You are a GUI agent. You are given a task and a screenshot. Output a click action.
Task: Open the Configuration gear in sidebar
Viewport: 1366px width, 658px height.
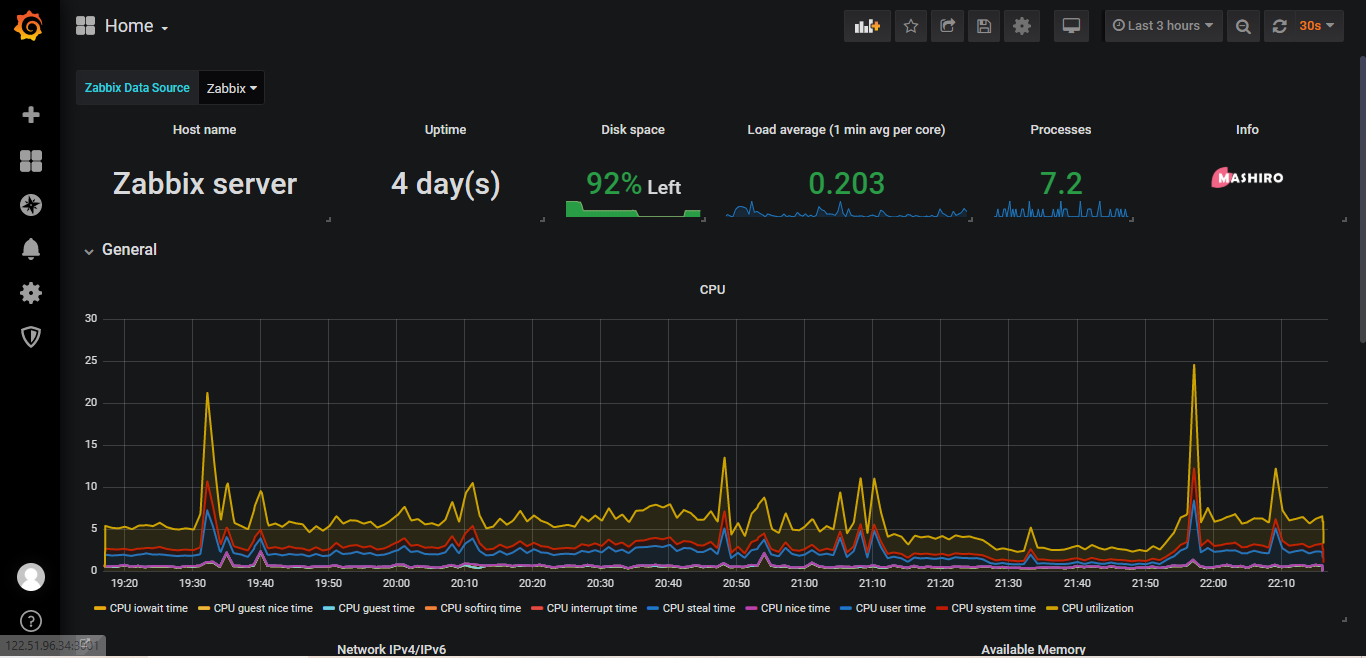point(31,293)
